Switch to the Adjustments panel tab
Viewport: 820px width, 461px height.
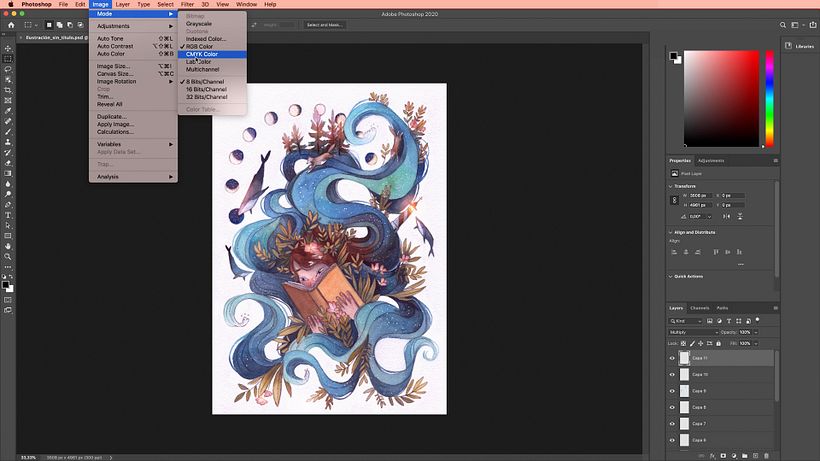pyautogui.click(x=711, y=160)
